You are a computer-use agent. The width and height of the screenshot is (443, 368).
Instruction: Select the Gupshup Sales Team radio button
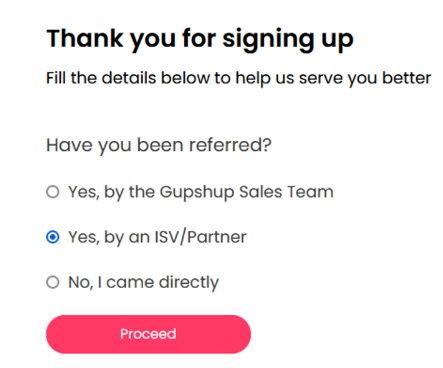[x=53, y=192]
